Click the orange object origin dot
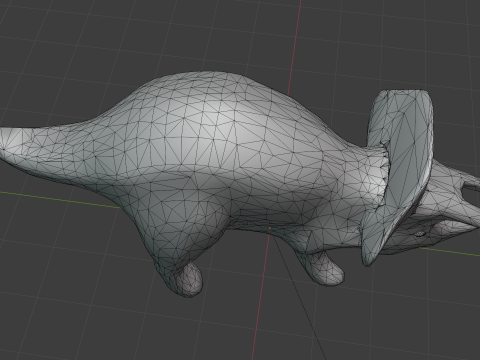 [x=270, y=228]
